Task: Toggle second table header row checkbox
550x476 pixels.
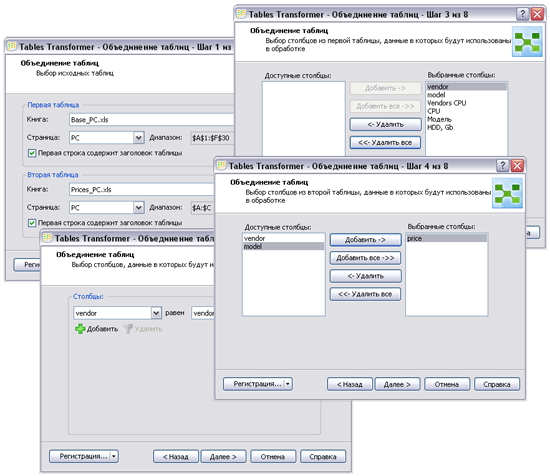Action: click(32, 223)
